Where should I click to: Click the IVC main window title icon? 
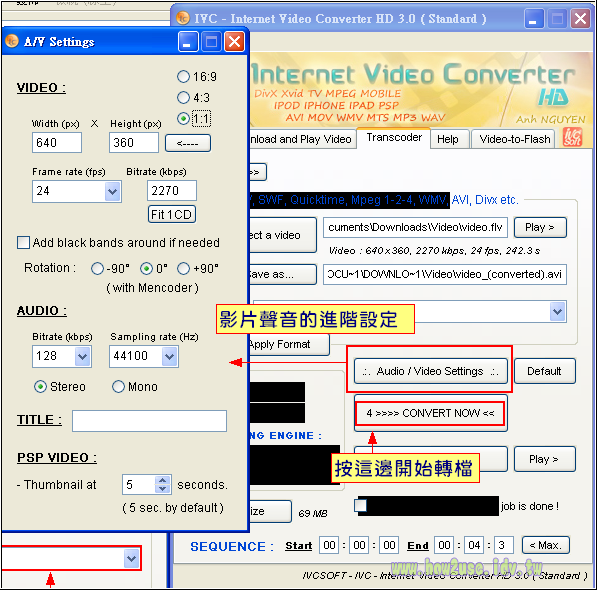183,18
